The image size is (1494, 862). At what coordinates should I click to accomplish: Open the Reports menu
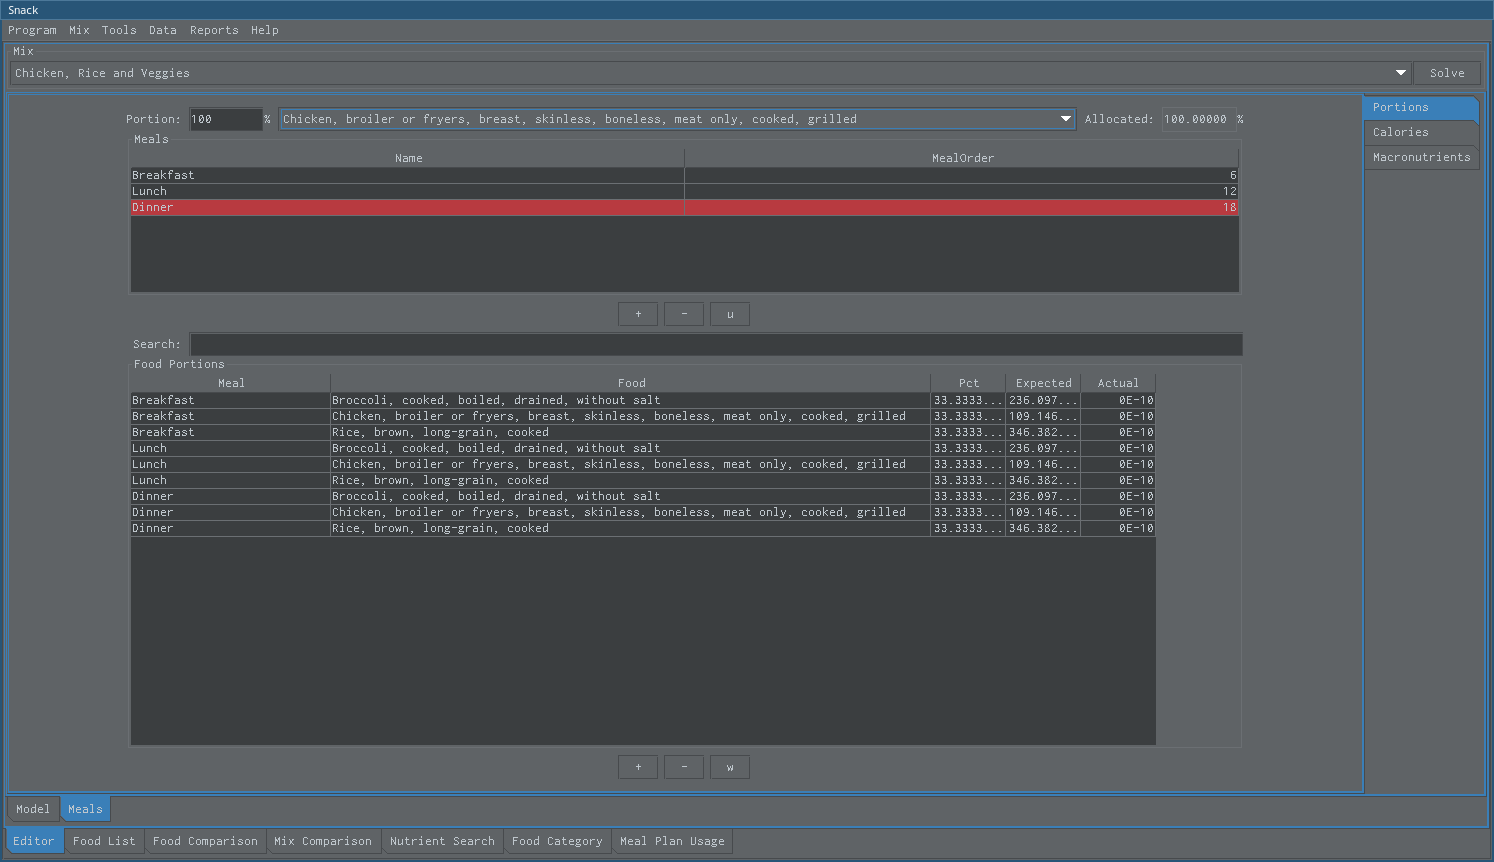click(x=214, y=30)
